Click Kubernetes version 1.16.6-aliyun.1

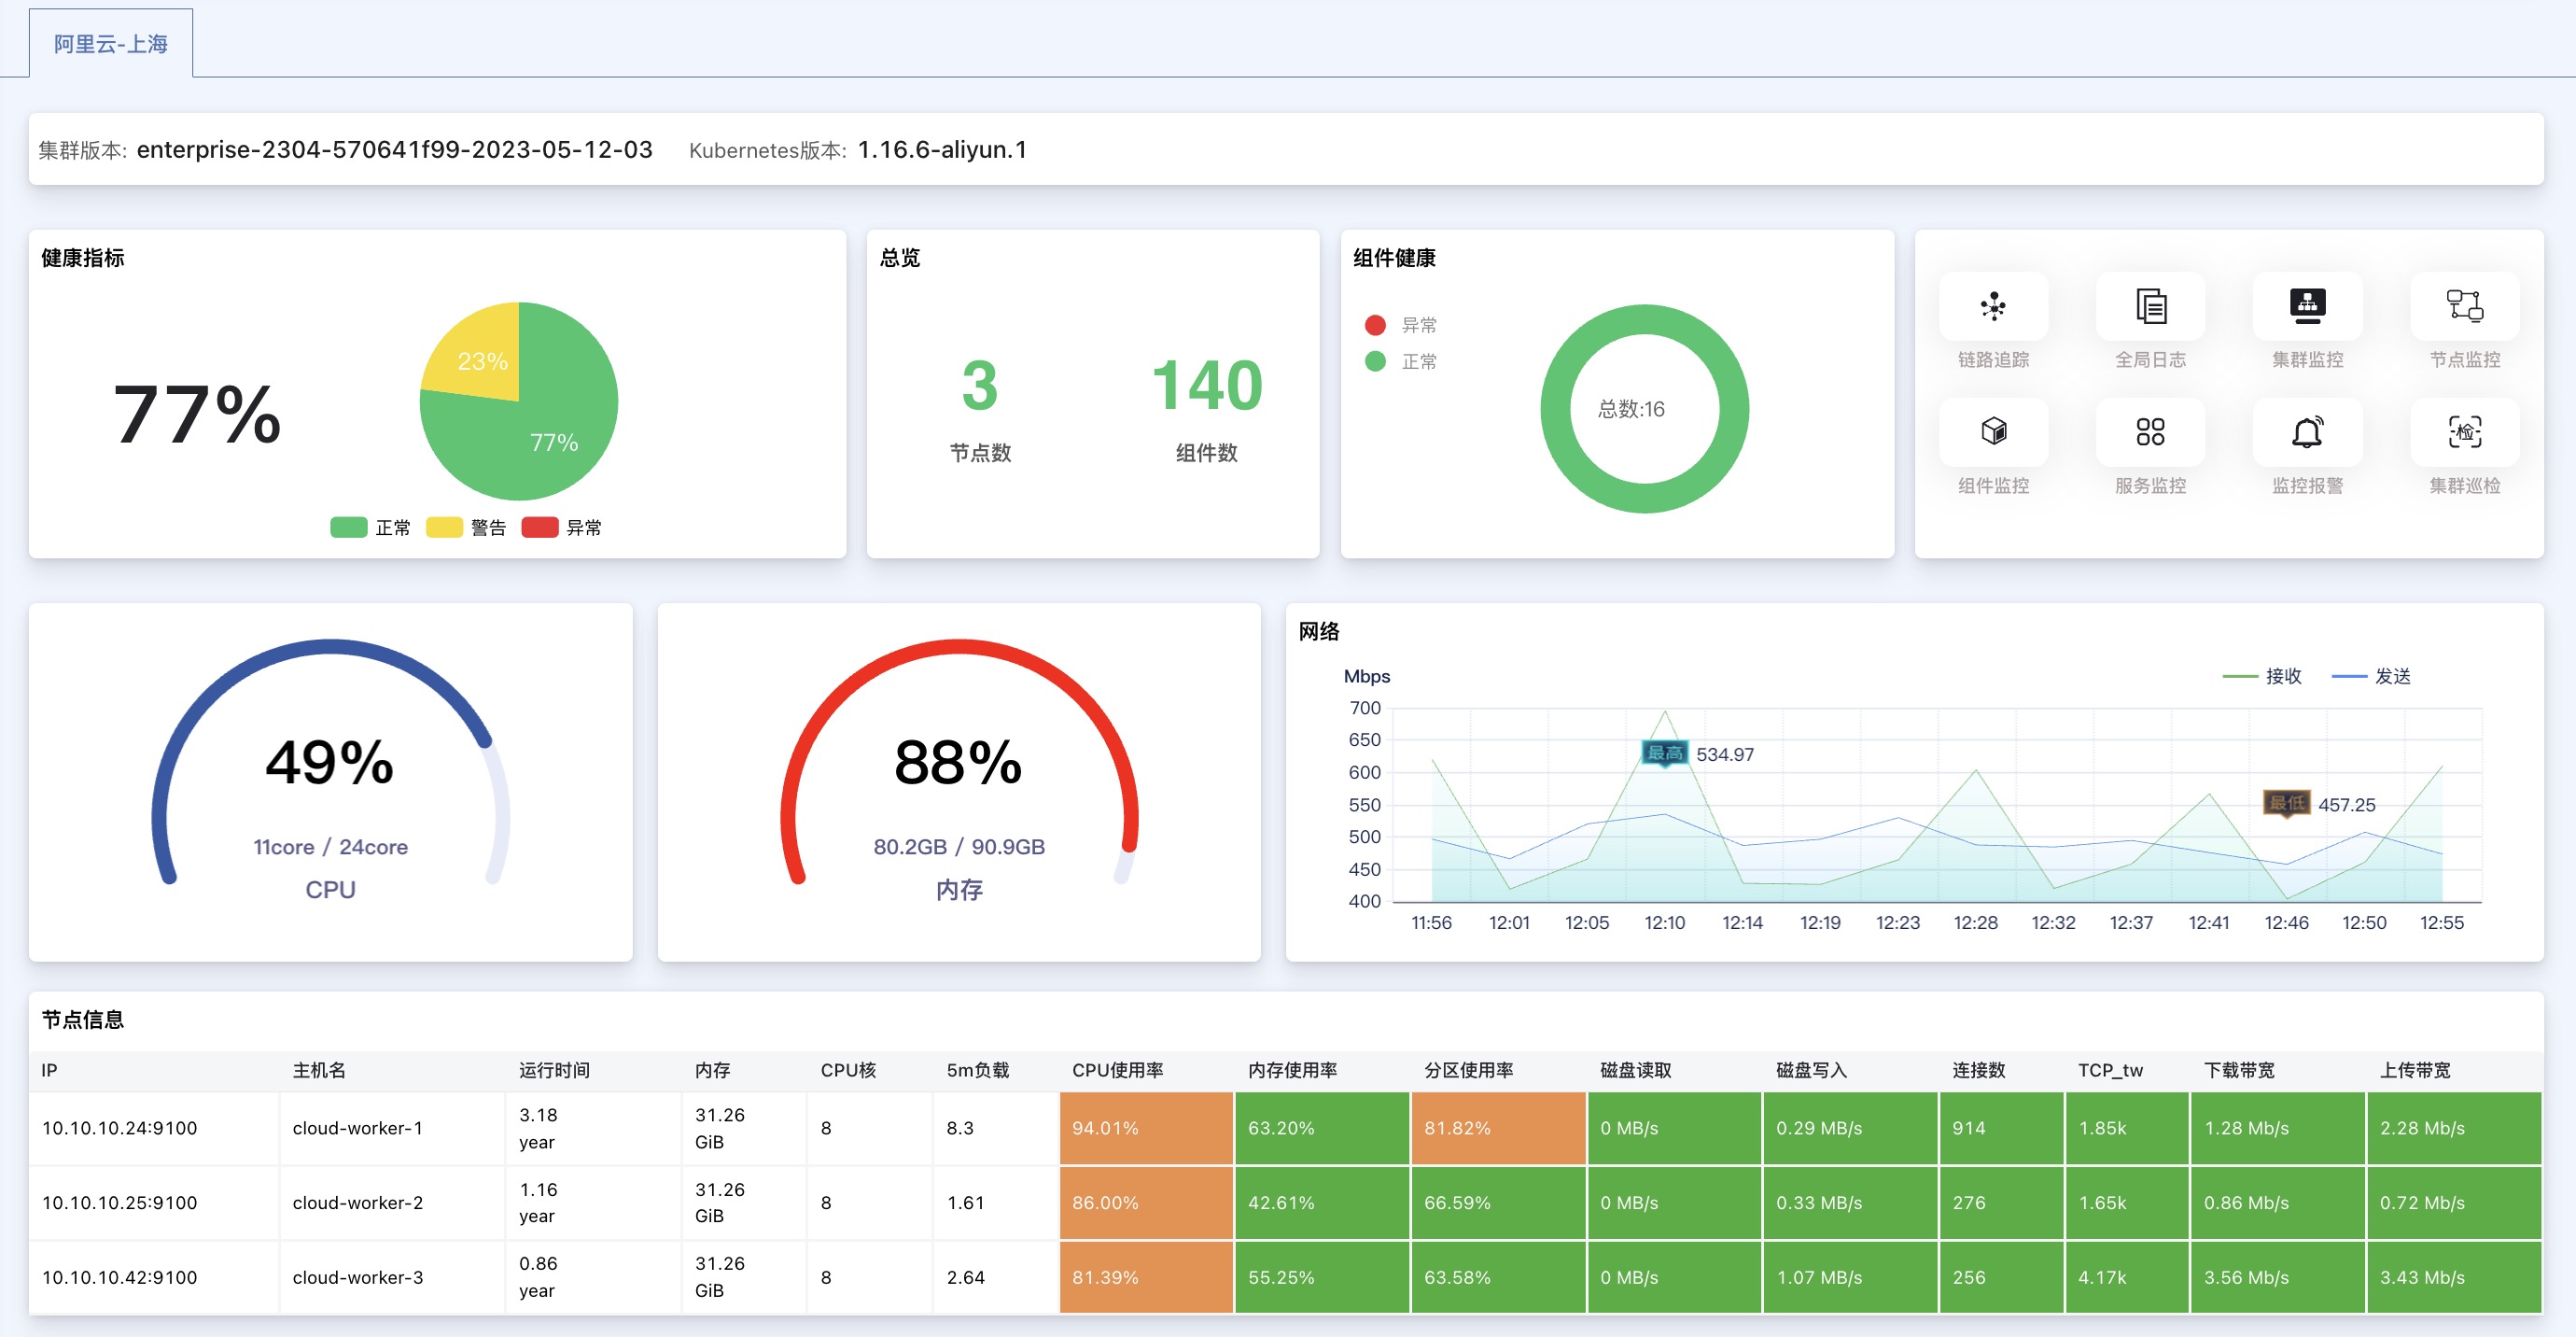tap(942, 149)
